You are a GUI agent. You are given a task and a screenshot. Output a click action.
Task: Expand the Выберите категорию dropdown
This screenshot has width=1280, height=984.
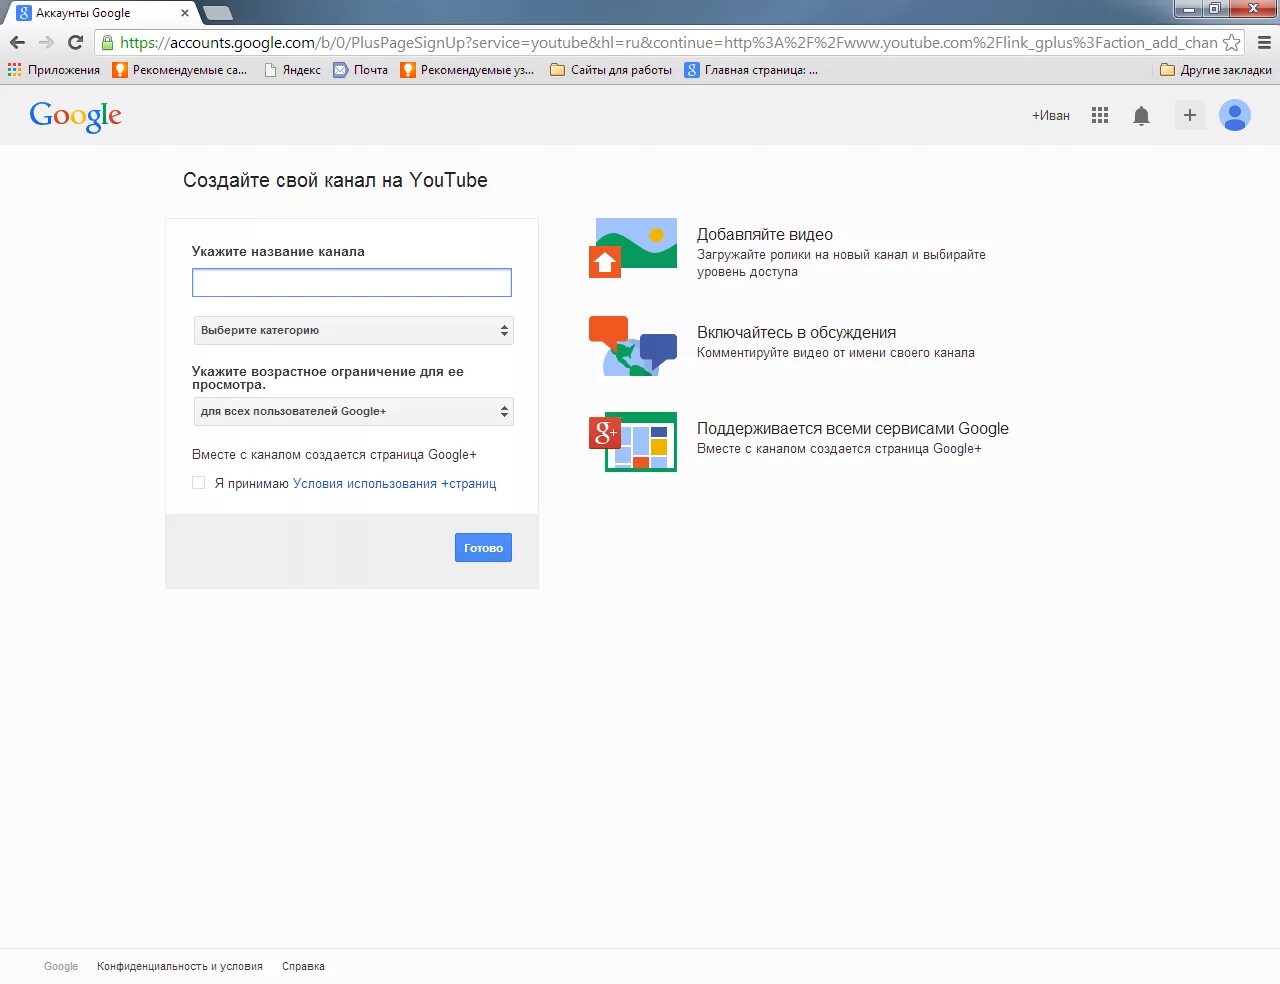(353, 330)
